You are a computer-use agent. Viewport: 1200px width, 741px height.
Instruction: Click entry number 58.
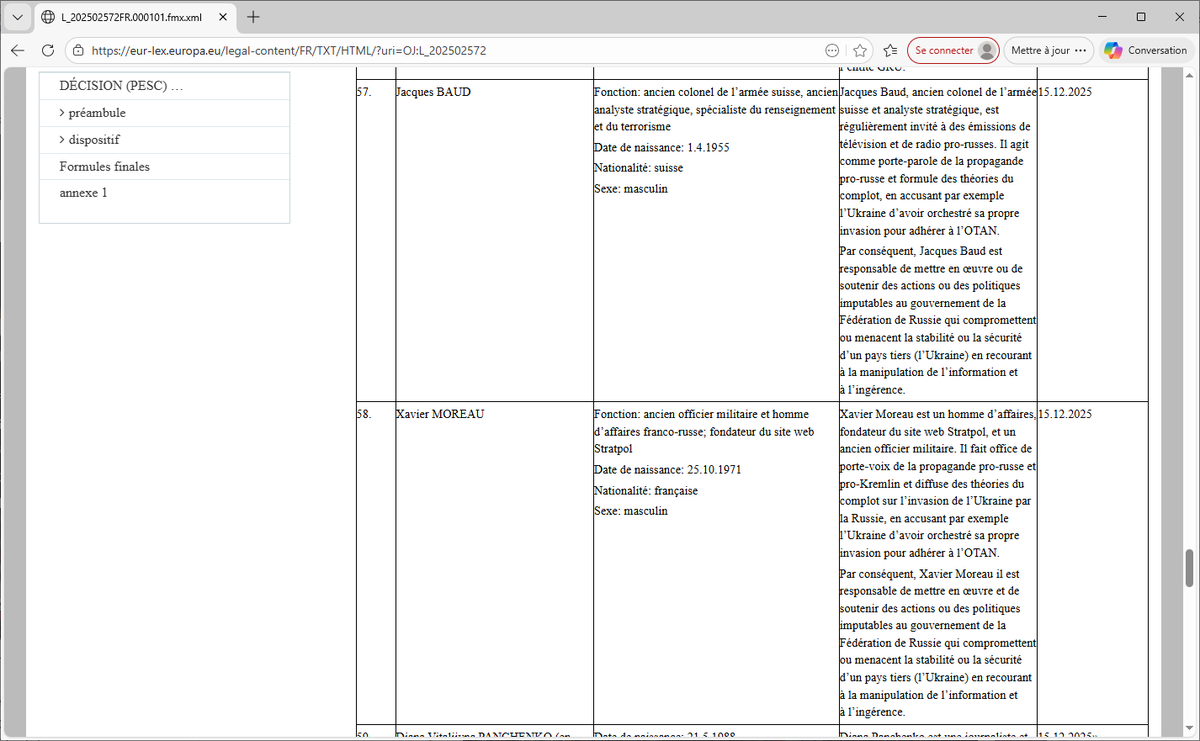[366, 414]
